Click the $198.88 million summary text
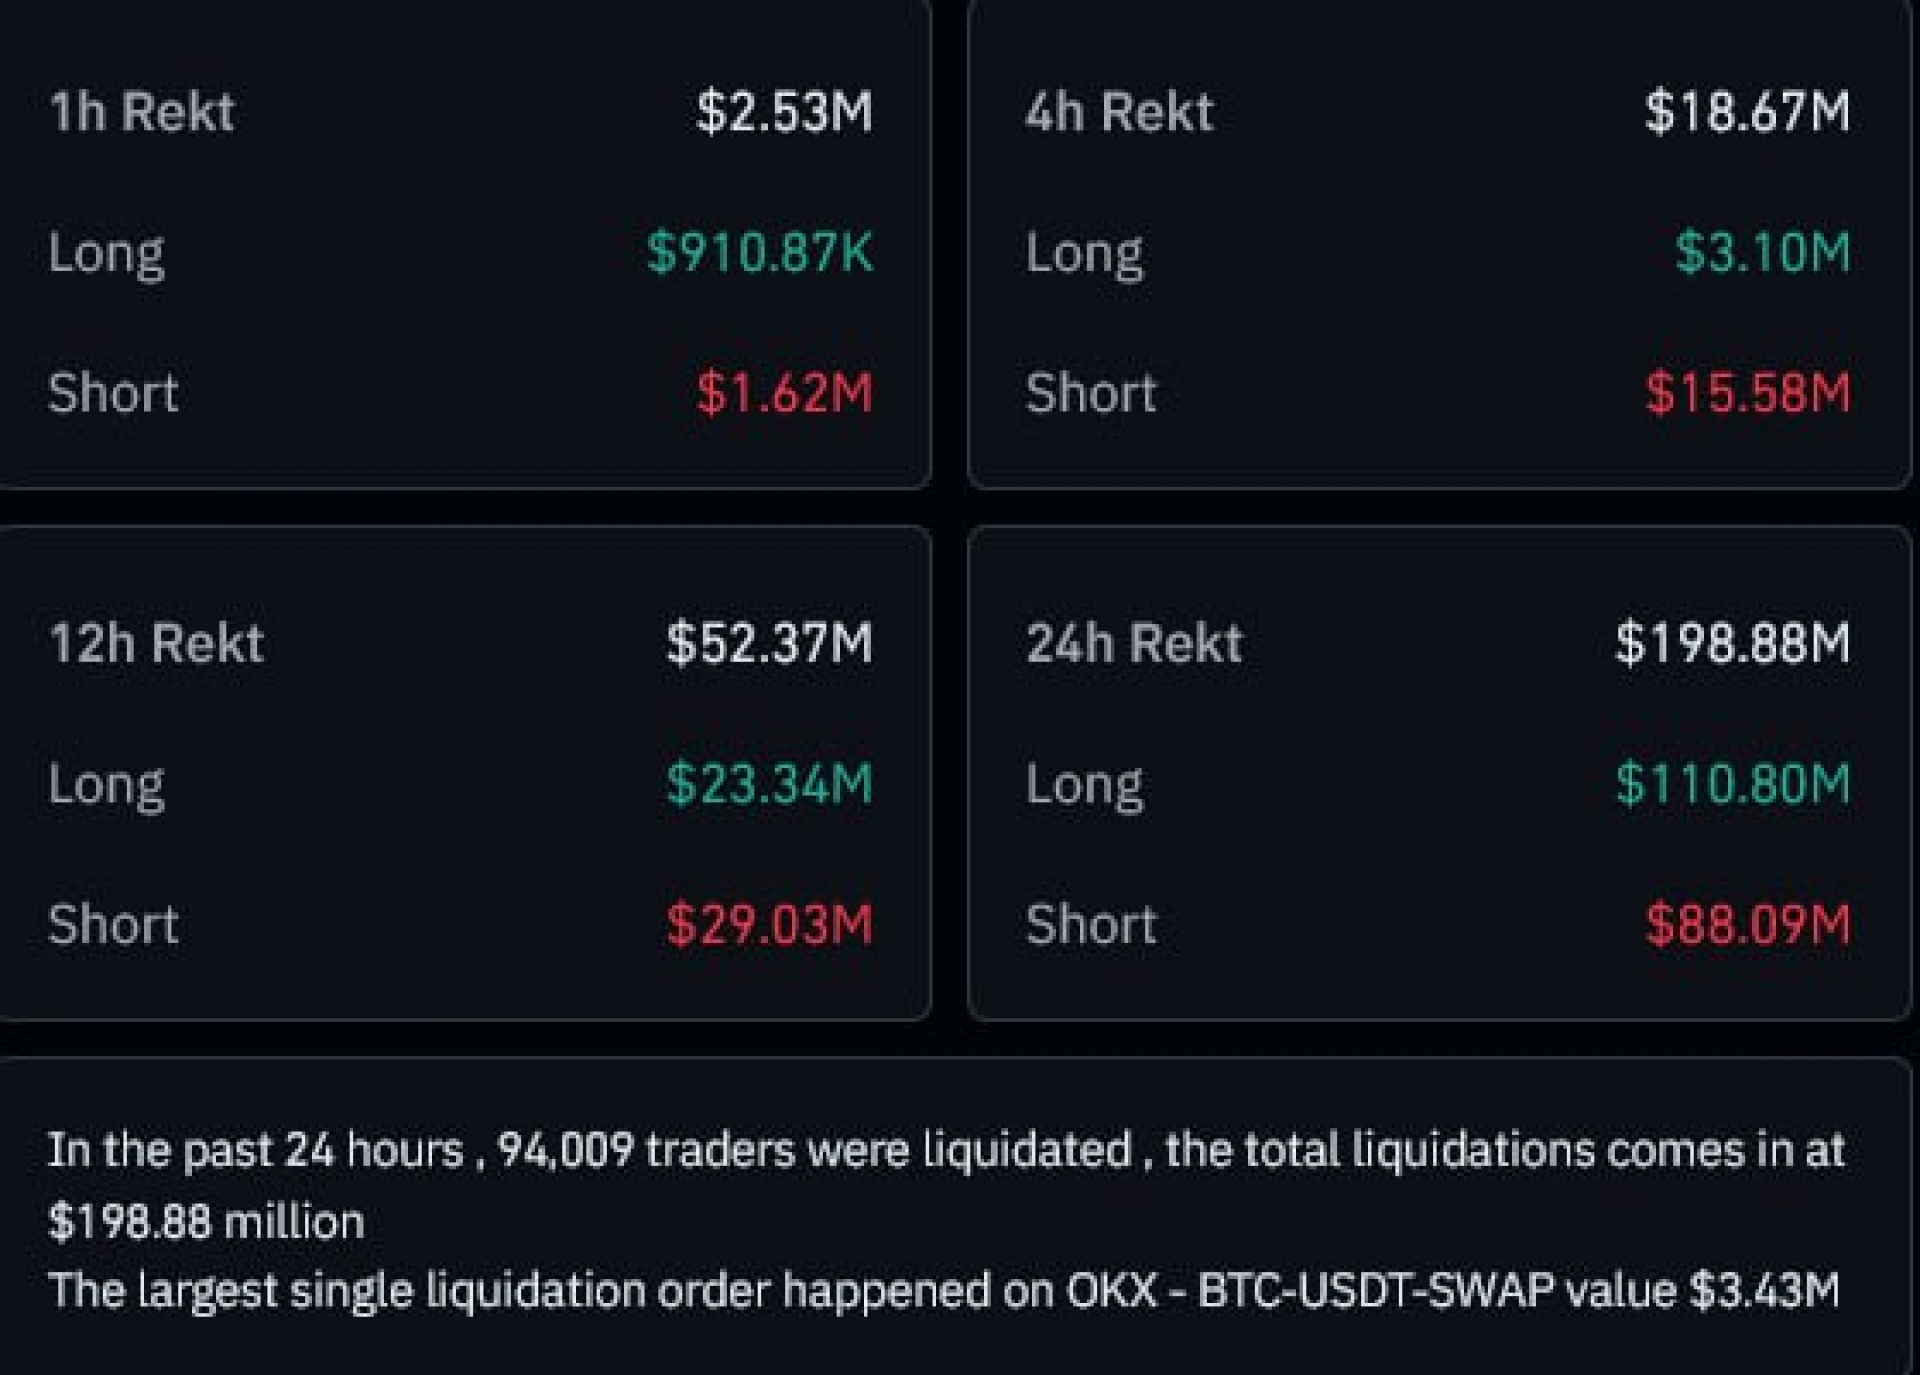The image size is (1920, 1375). point(206,1222)
